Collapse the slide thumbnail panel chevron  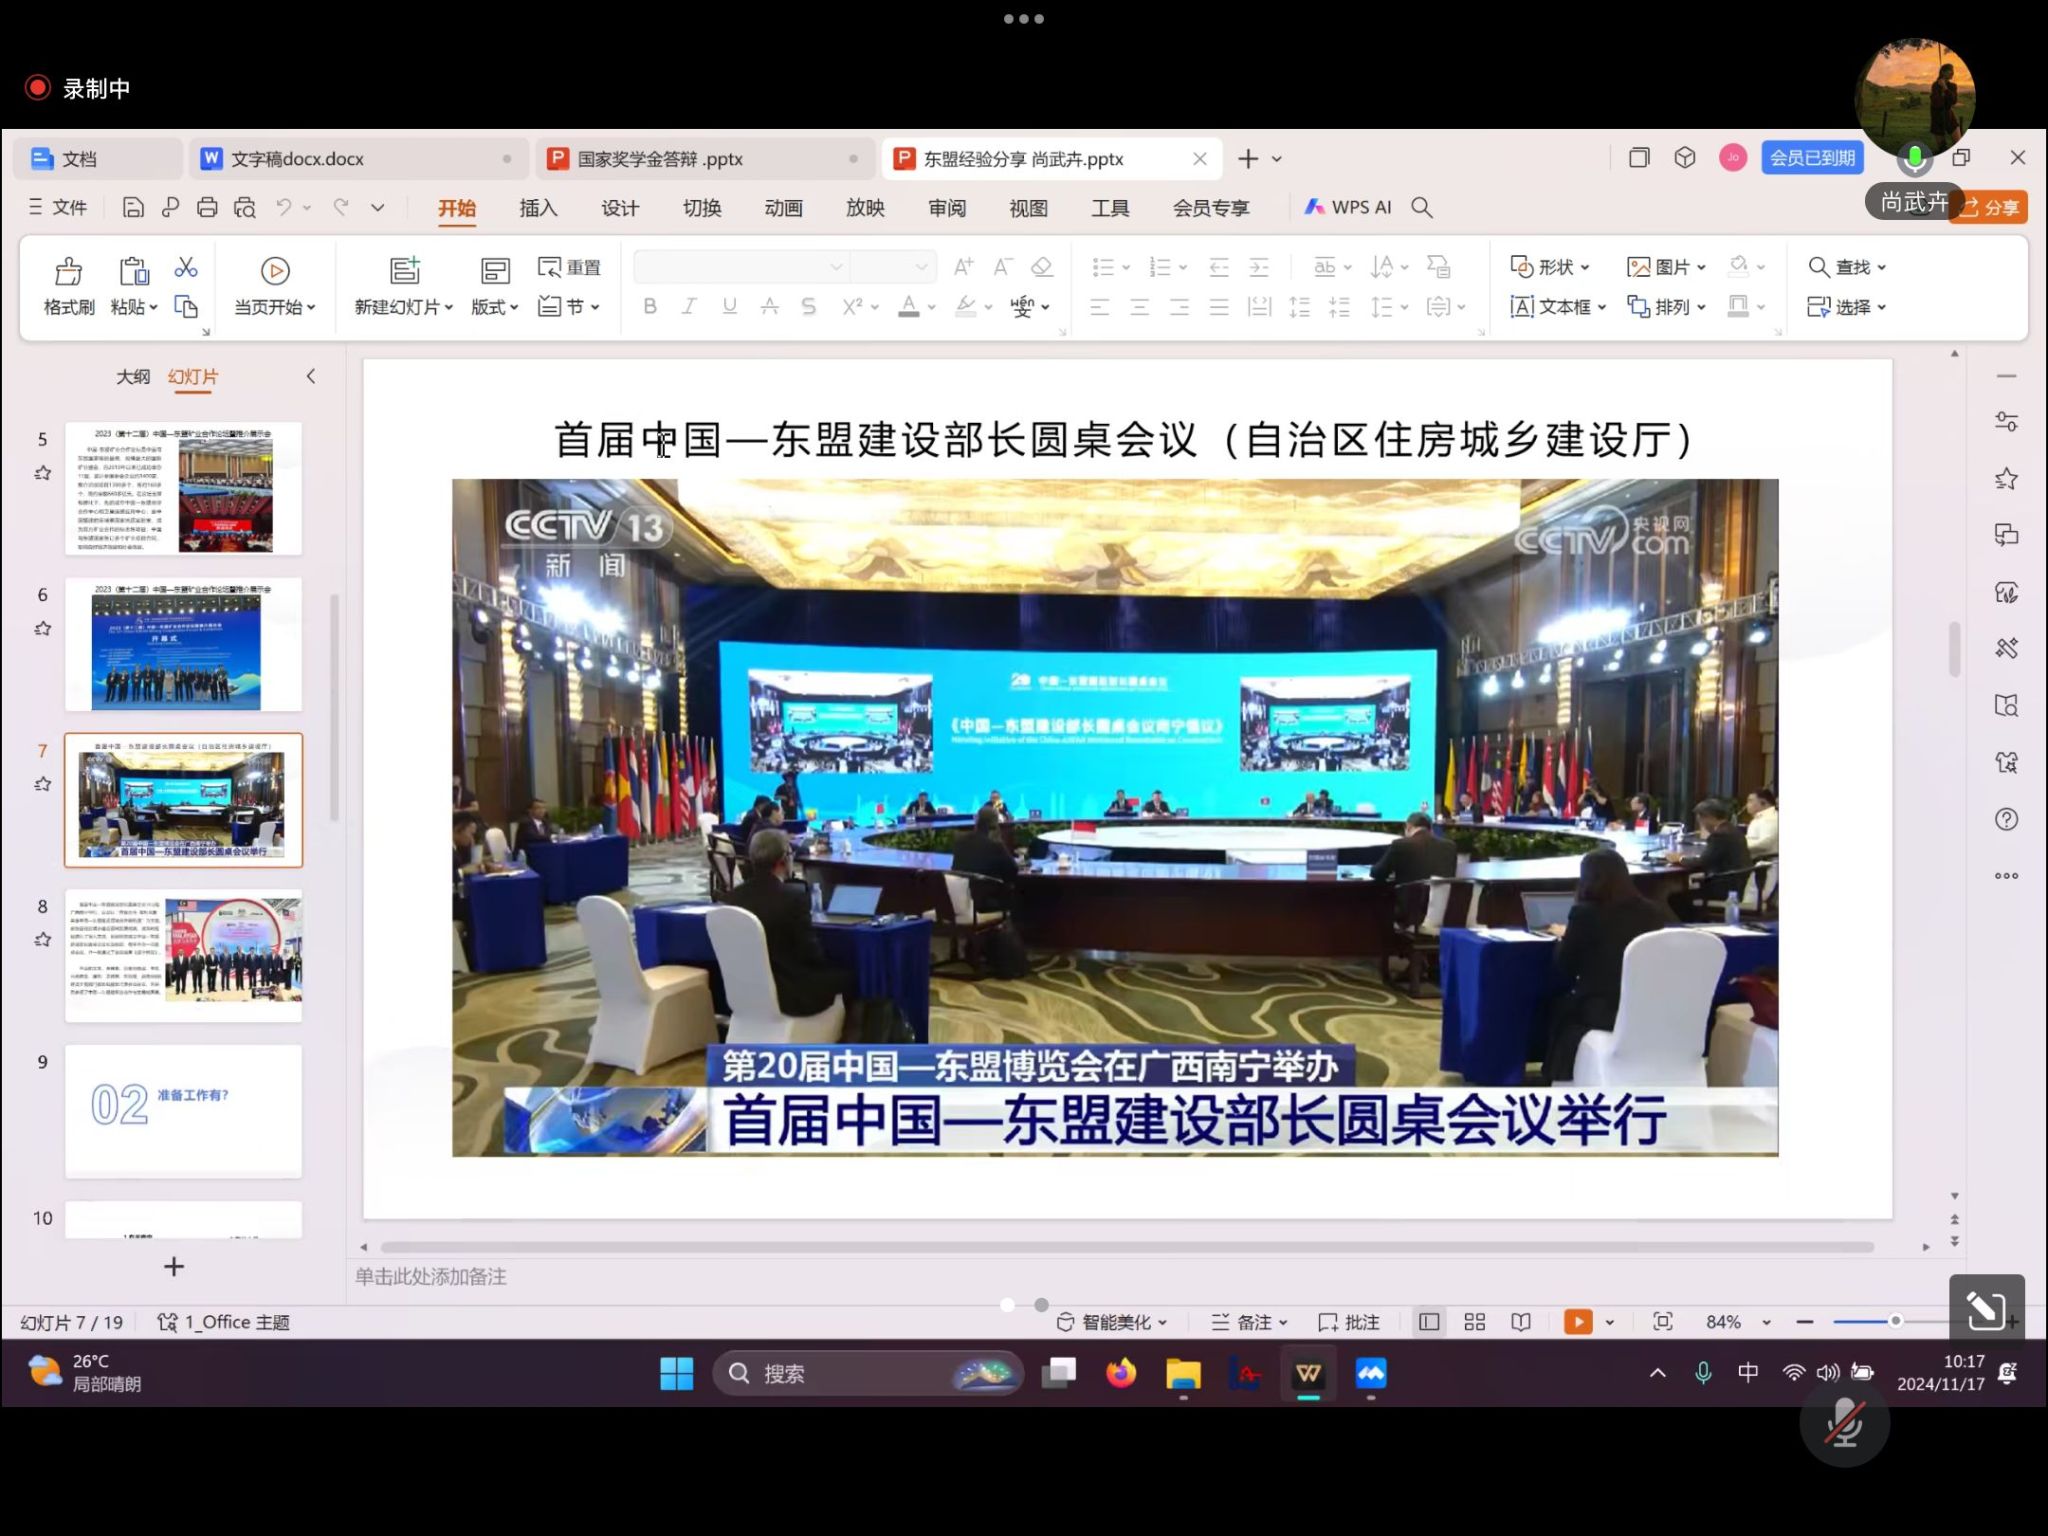point(311,376)
